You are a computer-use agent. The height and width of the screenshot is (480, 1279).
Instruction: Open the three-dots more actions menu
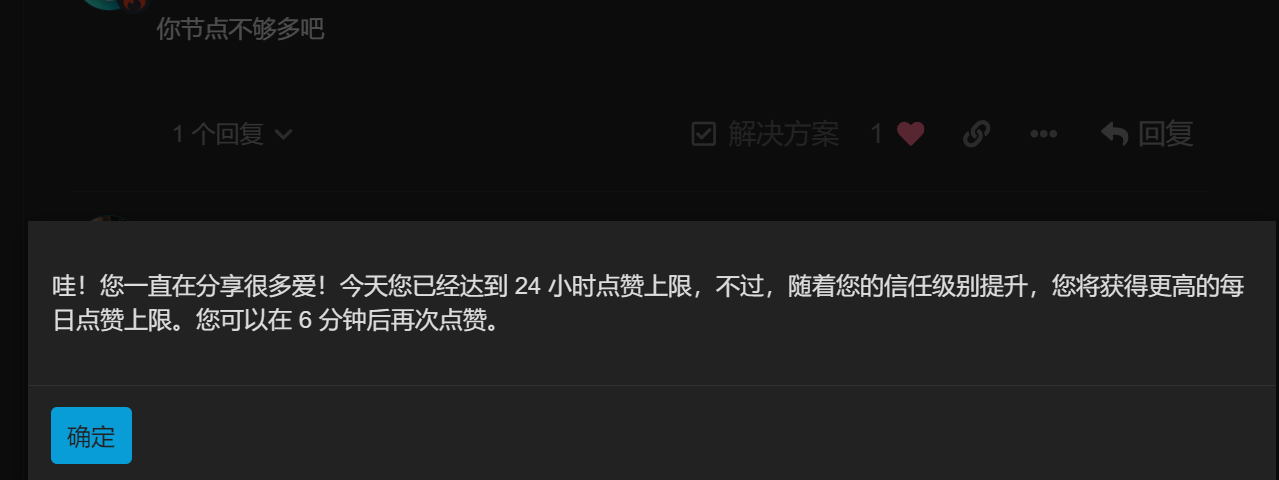[1043, 134]
